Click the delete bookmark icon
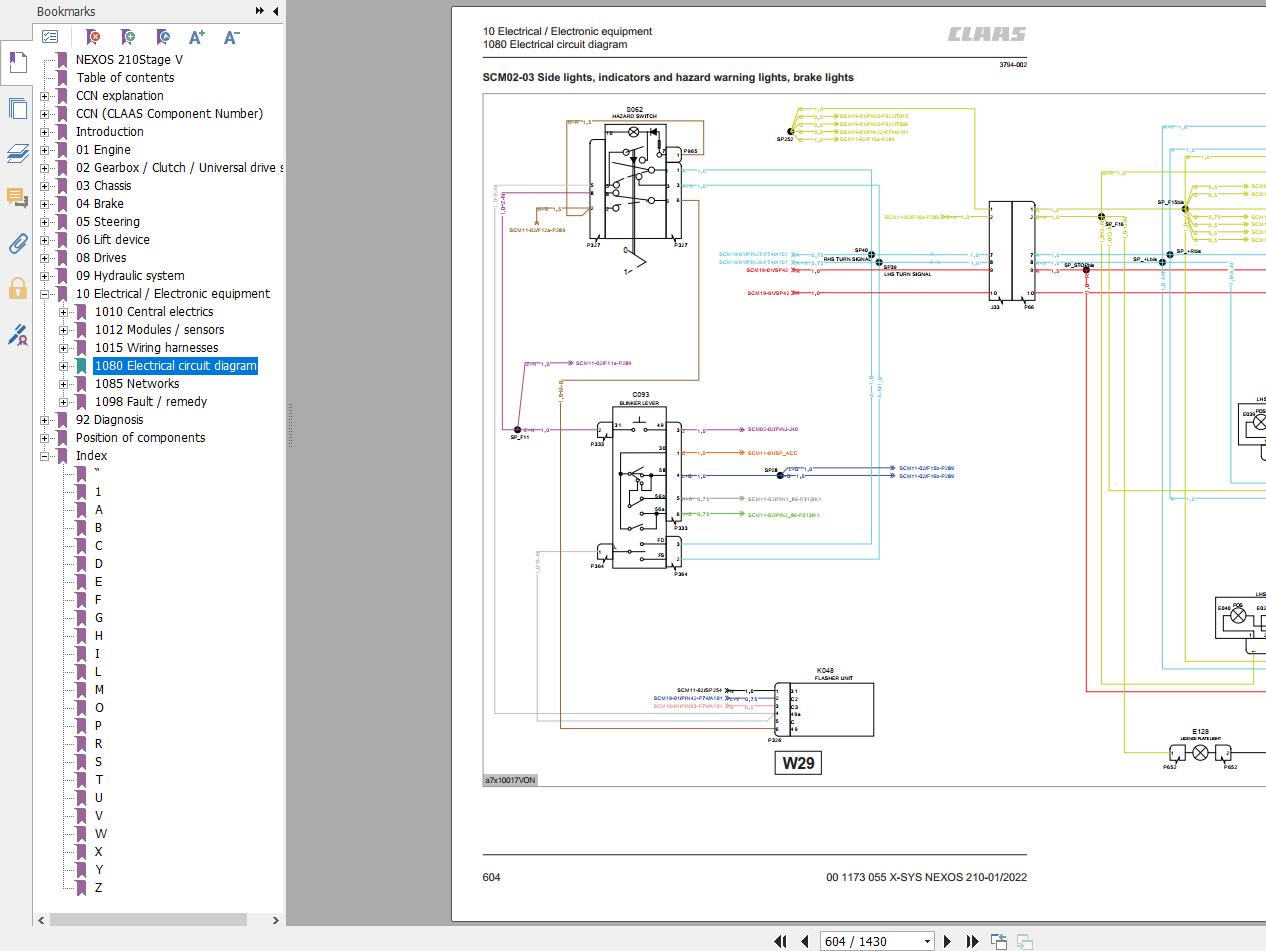The height and width of the screenshot is (951, 1266). tap(93, 37)
